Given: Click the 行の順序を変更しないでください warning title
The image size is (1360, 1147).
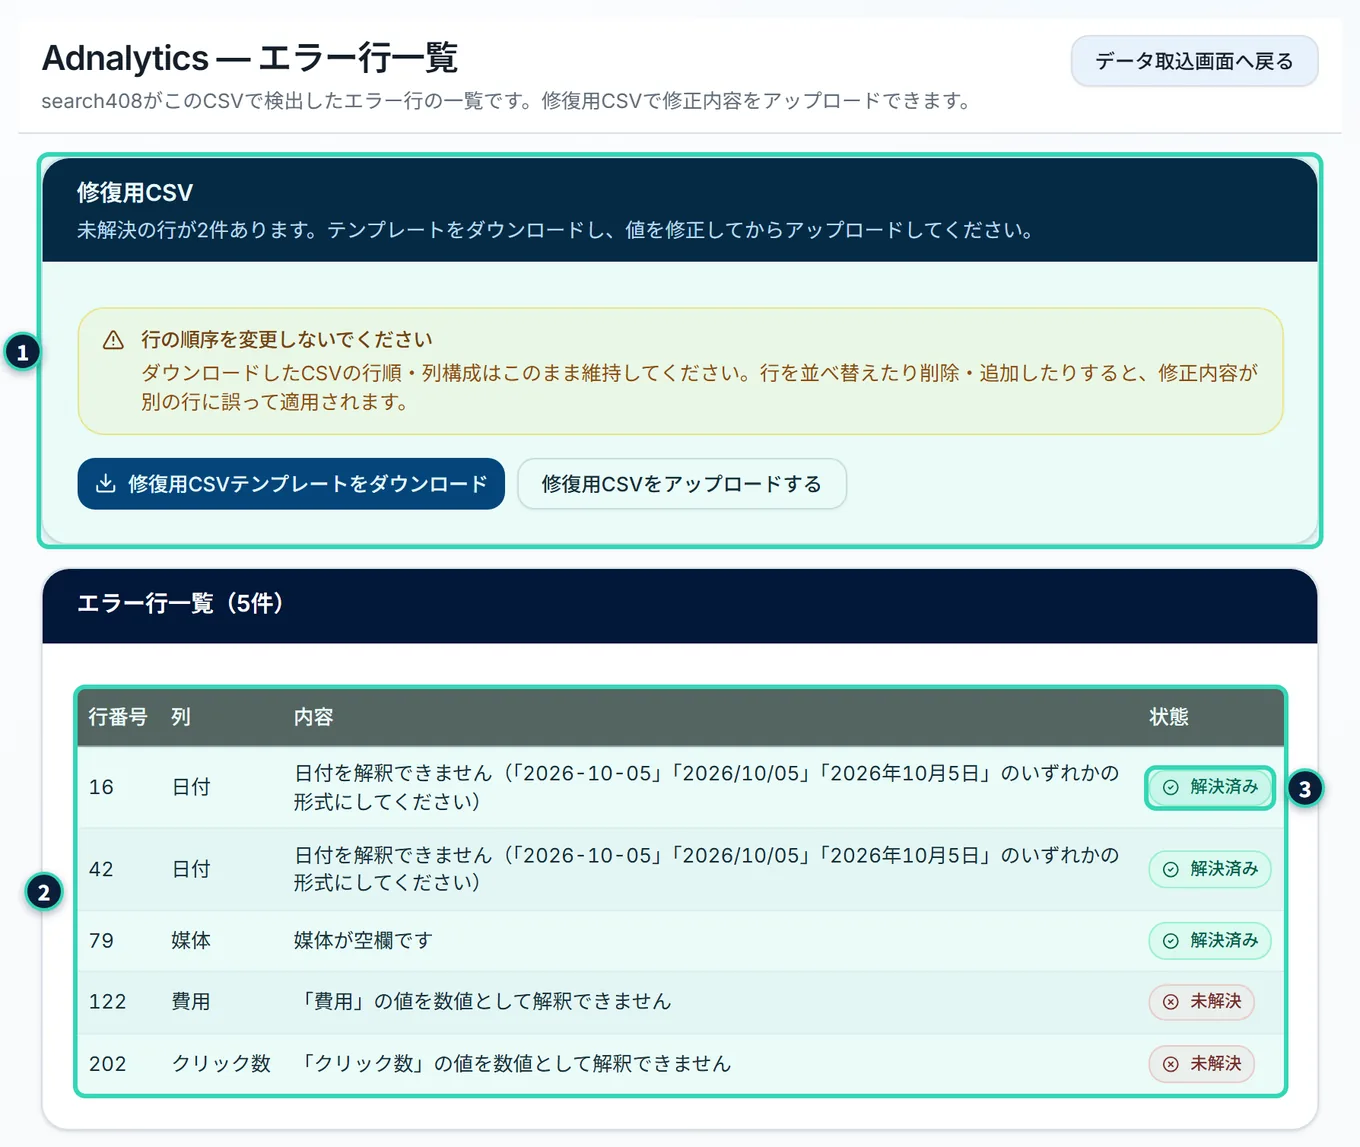Looking at the screenshot, I should [287, 340].
